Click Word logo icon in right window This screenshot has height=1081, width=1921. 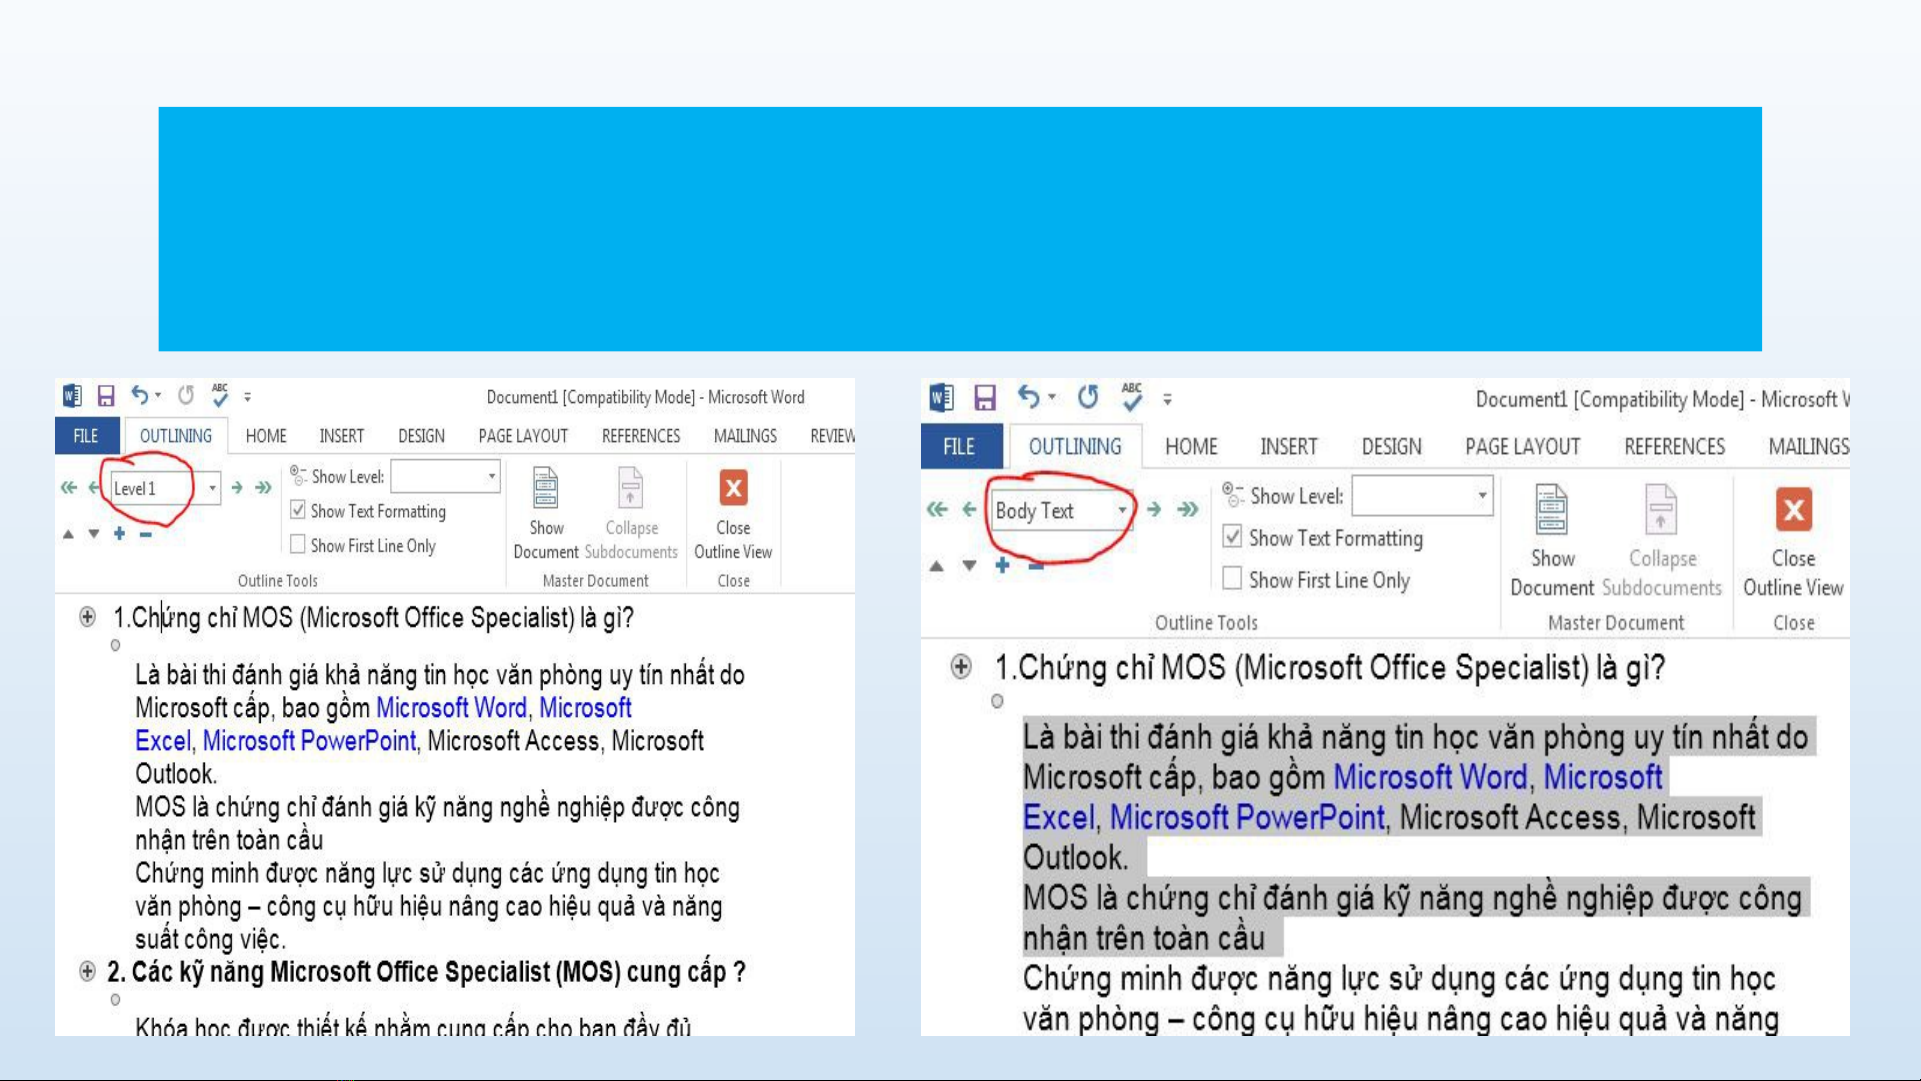point(941,398)
